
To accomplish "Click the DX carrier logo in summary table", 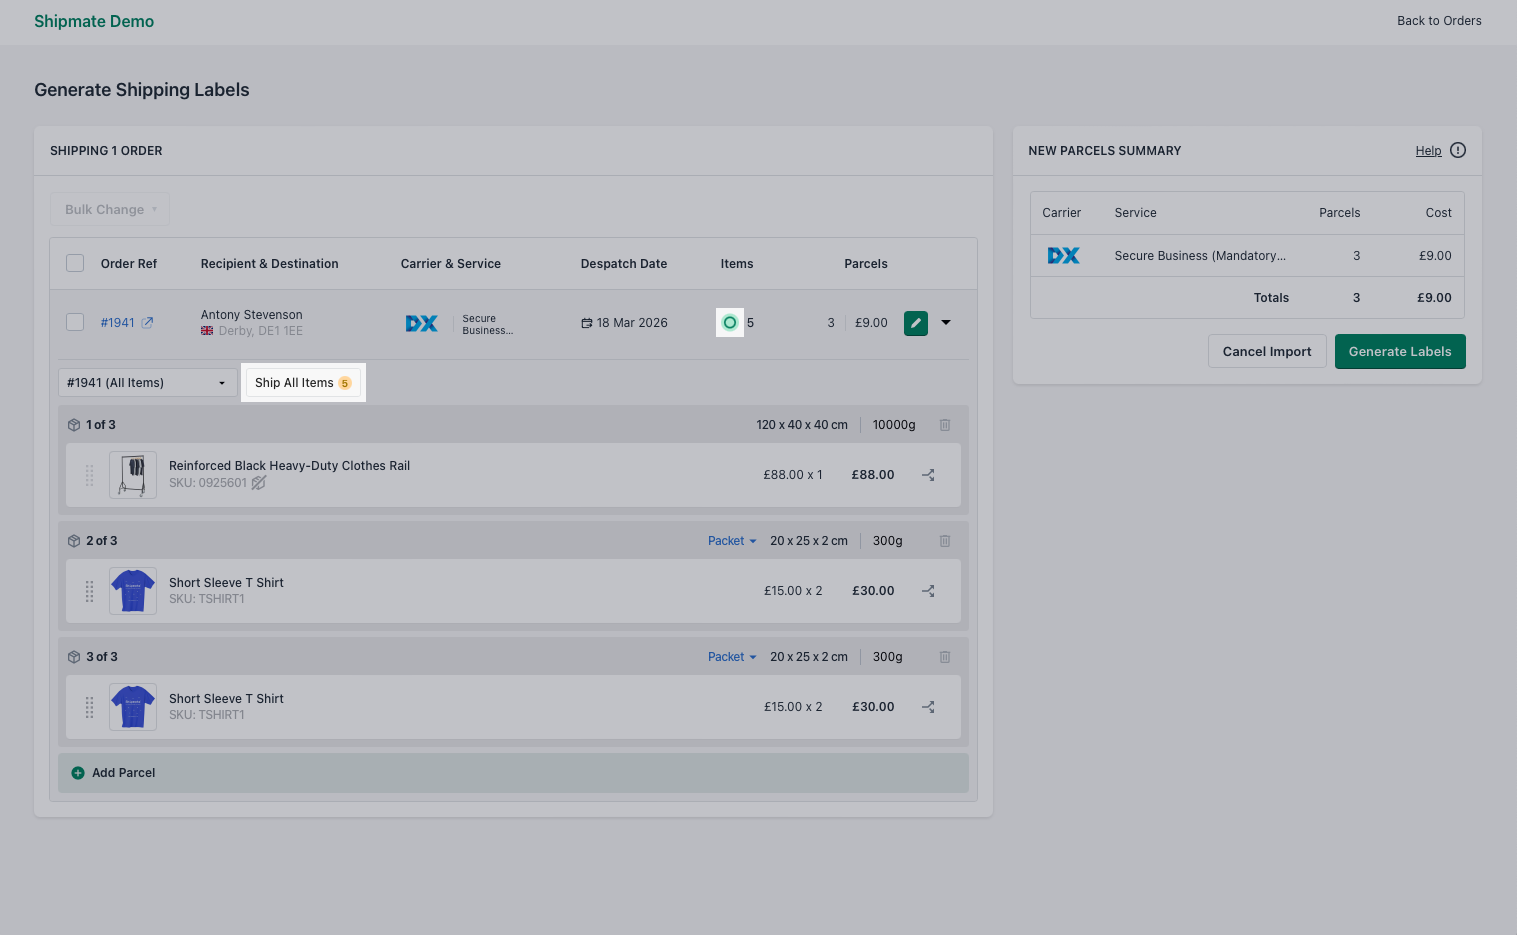I will [x=1063, y=255].
